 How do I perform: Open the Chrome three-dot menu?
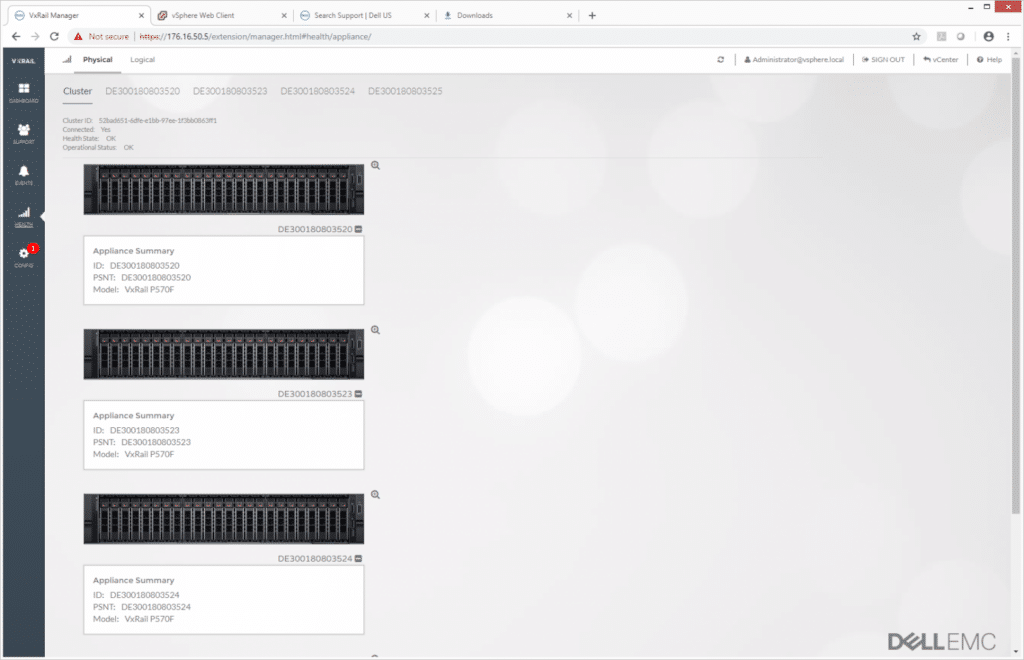click(1008, 37)
